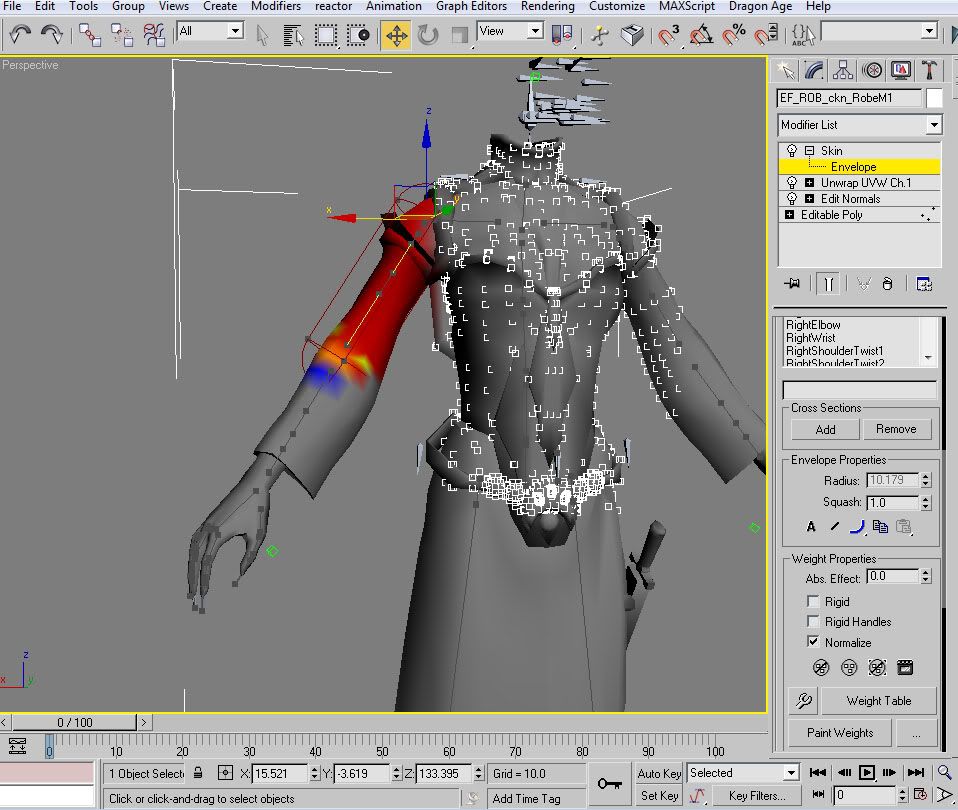Click the Weight Table button
This screenshot has height=810, width=958.
click(878, 701)
